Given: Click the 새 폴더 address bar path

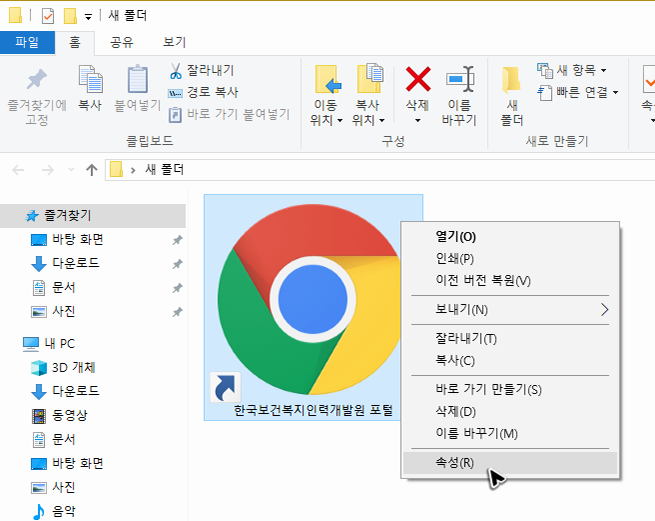Looking at the screenshot, I should 165,170.
